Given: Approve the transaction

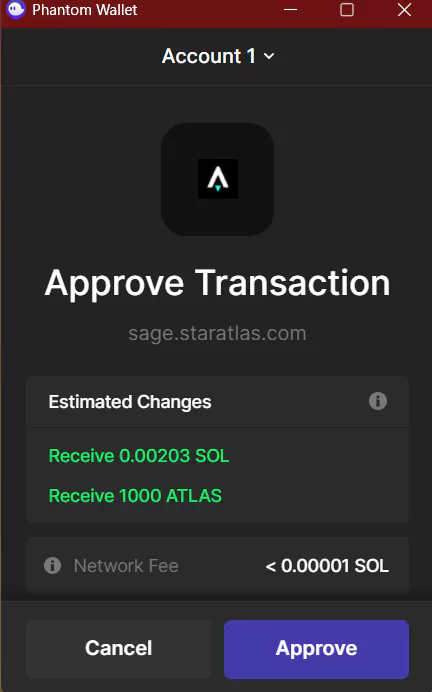Looking at the screenshot, I should point(316,649).
